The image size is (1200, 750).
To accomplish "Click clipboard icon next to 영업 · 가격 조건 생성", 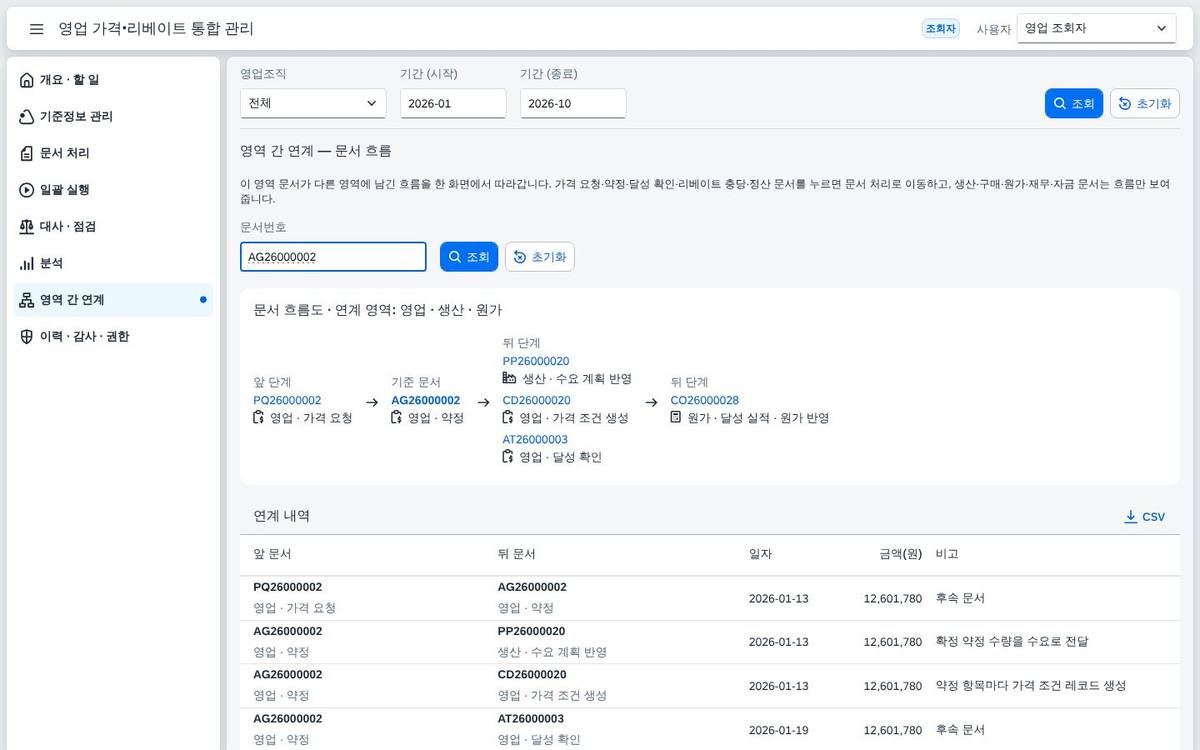I will [x=509, y=418].
